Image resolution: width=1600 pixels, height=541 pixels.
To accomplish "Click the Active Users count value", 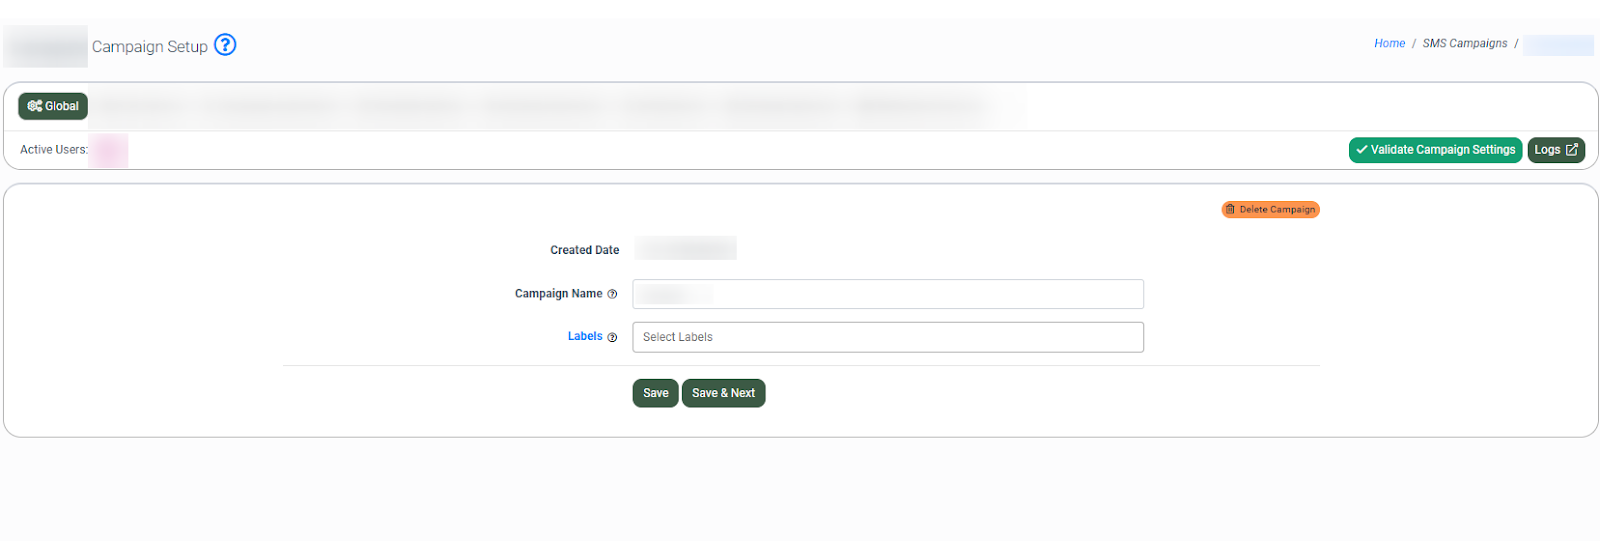I will tap(108, 150).
